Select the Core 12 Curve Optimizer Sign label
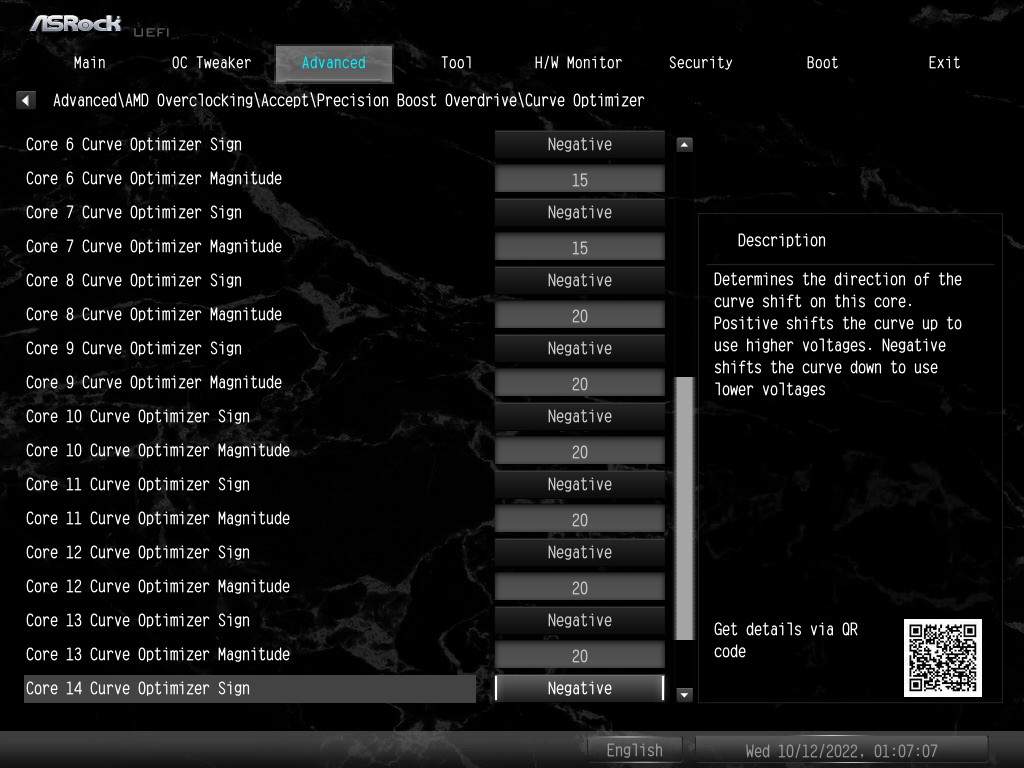Image resolution: width=1024 pixels, height=768 pixels. pyautogui.click(x=138, y=552)
